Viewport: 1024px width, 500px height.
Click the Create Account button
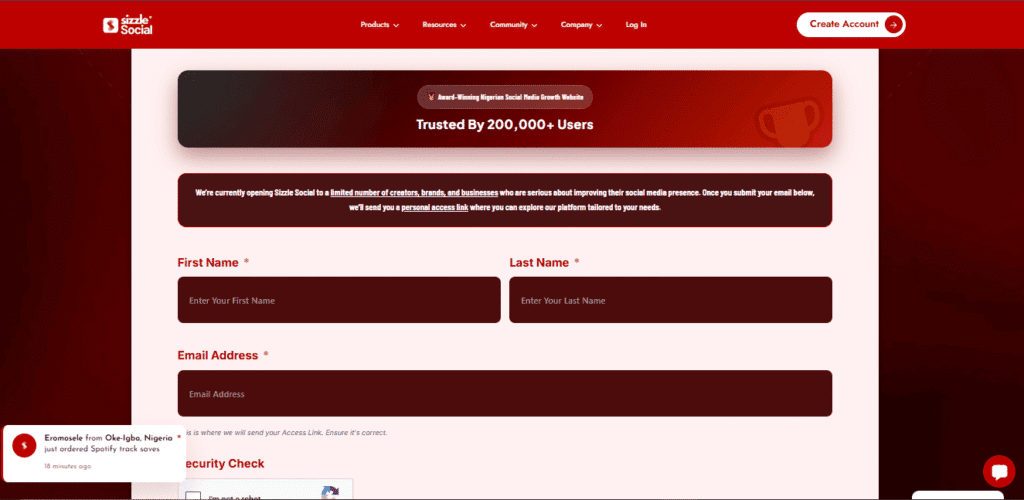pyautogui.click(x=851, y=24)
